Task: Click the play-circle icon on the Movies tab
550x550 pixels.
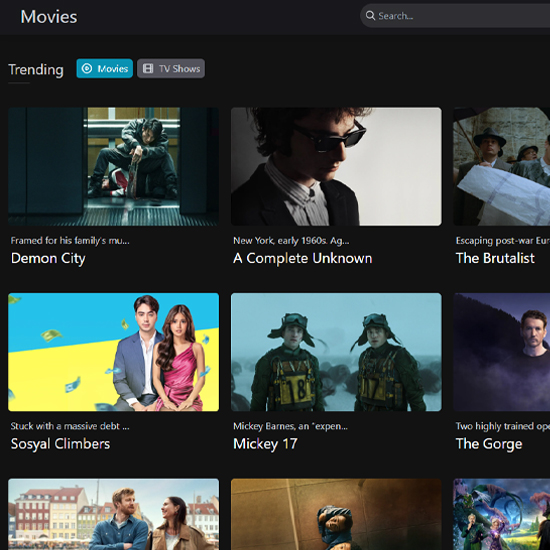Action: [x=87, y=68]
